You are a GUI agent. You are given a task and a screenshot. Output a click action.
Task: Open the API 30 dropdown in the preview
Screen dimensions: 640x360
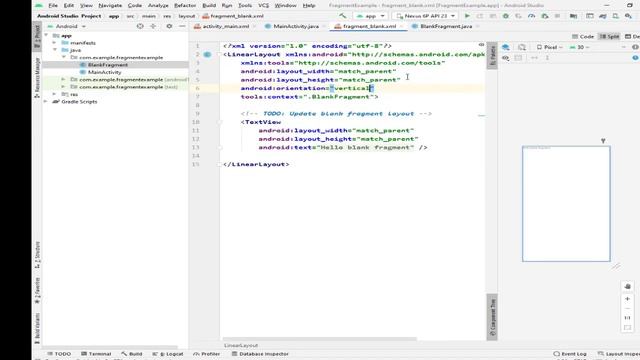click(580, 47)
